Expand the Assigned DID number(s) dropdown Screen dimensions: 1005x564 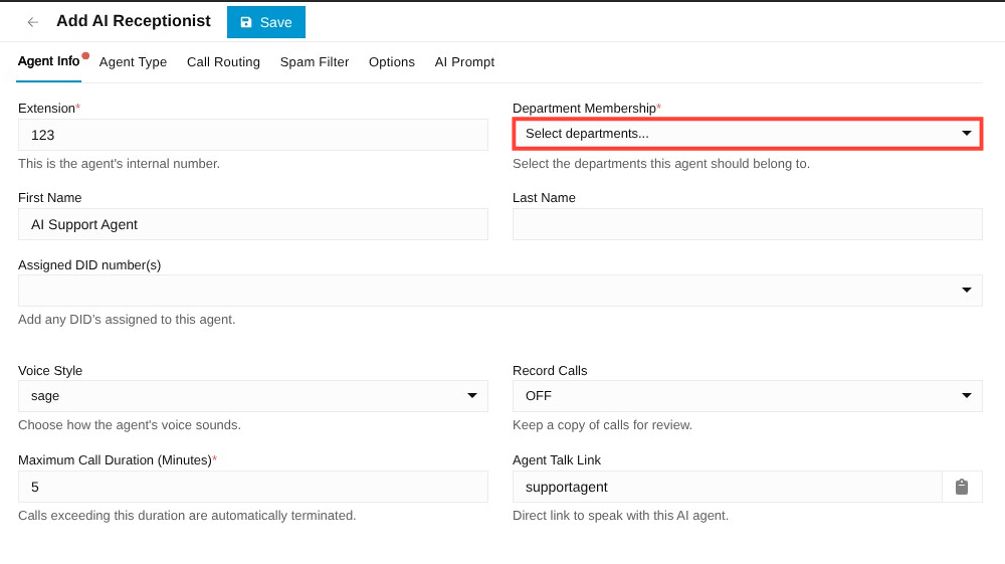[x=500, y=290]
